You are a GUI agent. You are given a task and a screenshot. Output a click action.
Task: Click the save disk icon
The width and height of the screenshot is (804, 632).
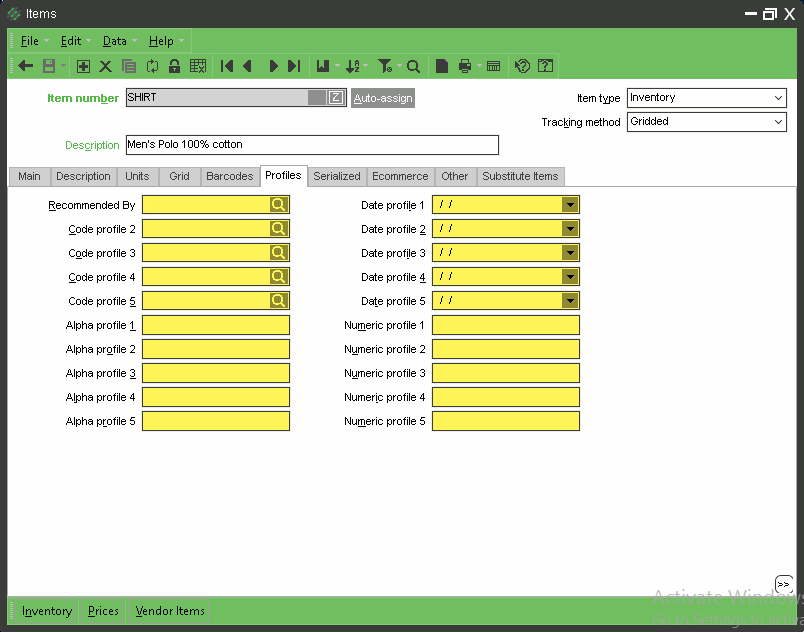(49, 66)
